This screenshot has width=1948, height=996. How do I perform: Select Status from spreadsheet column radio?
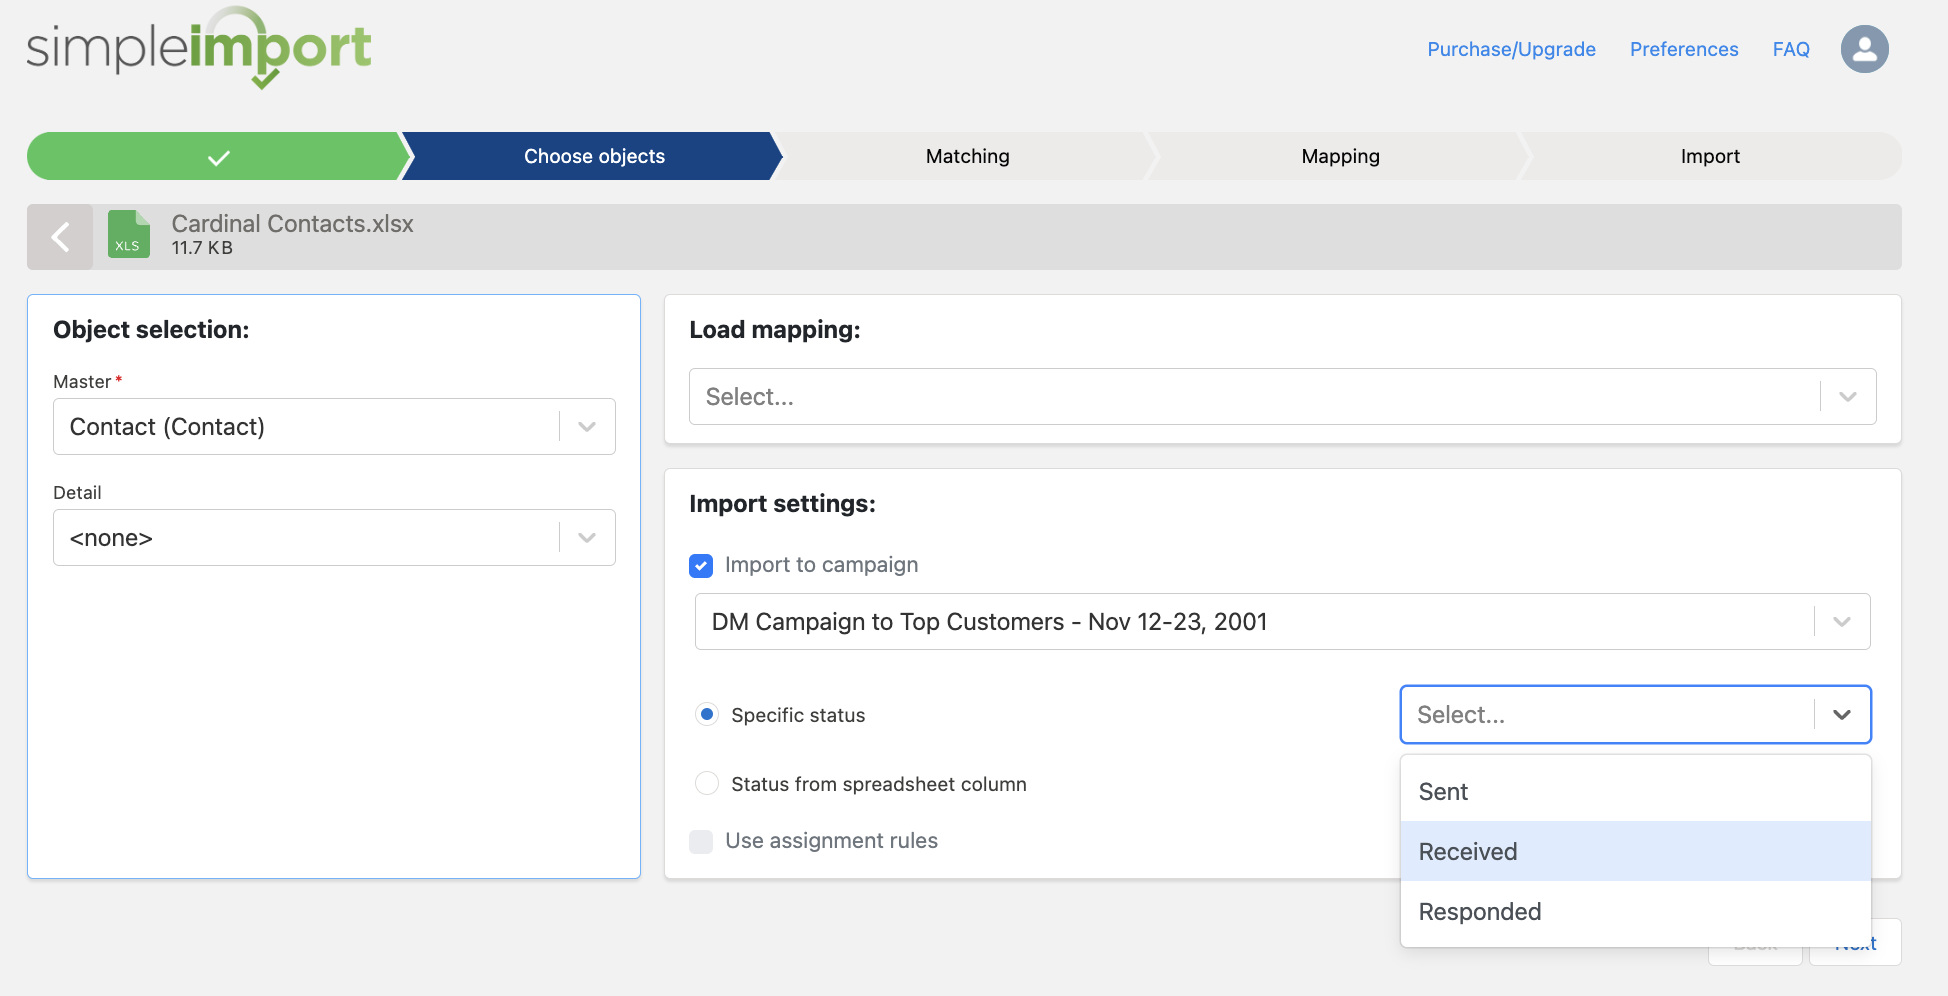pyautogui.click(x=707, y=784)
